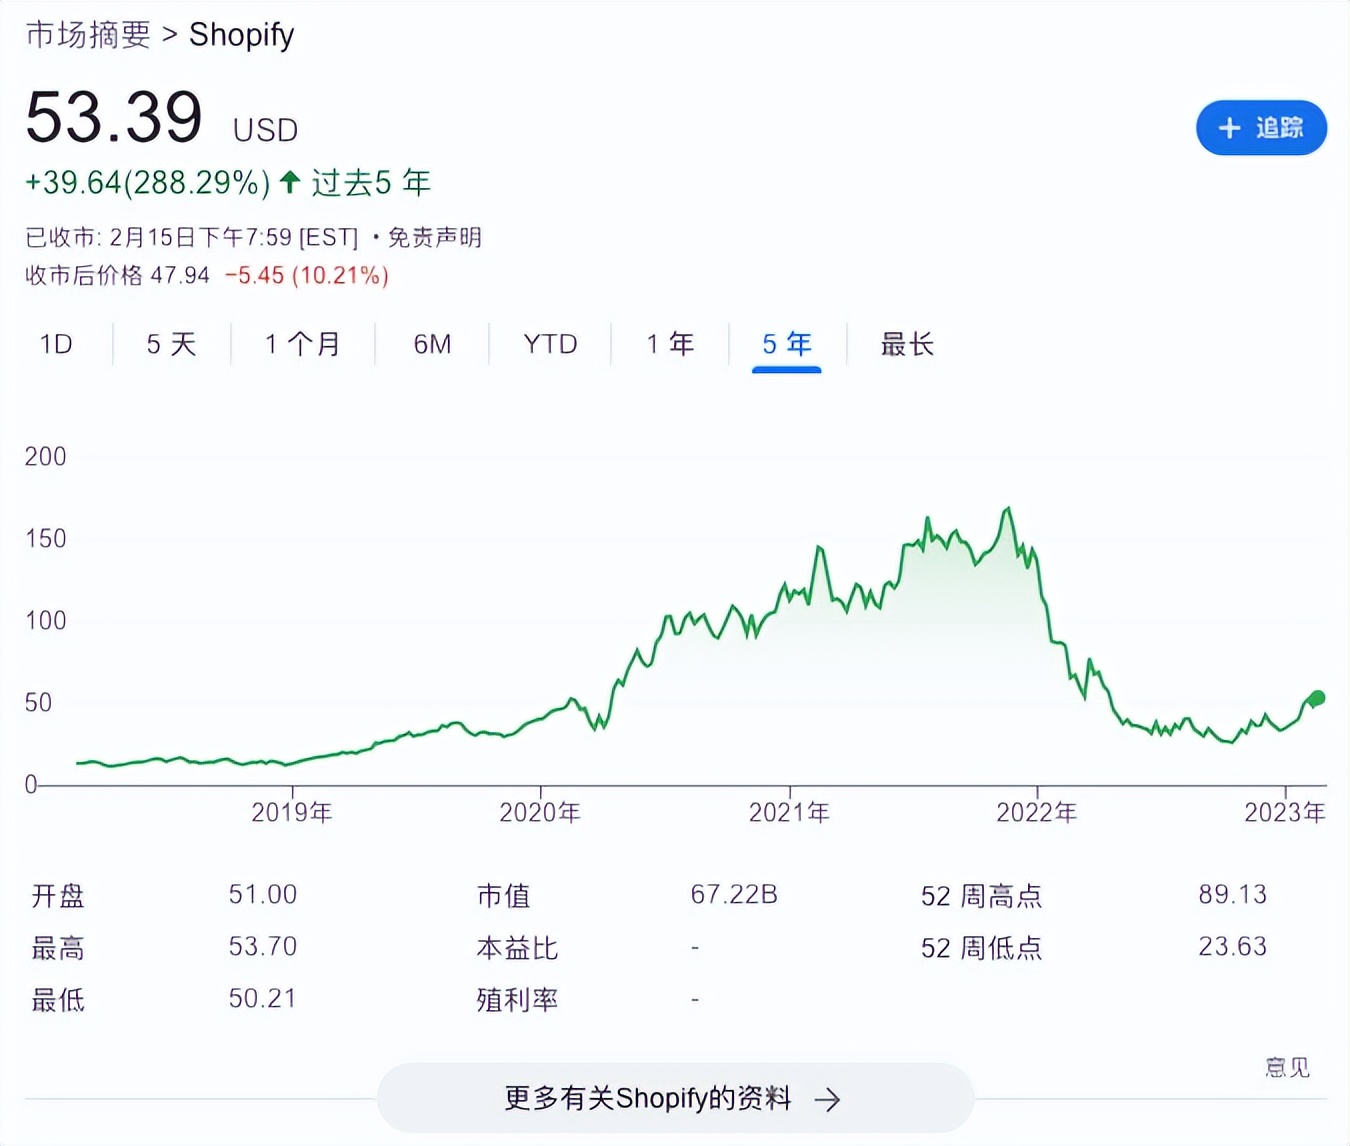Image resolution: width=1350 pixels, height=1146 pixels.
Task: Show the 最长 maximum range tab
Action: [906, 345]
